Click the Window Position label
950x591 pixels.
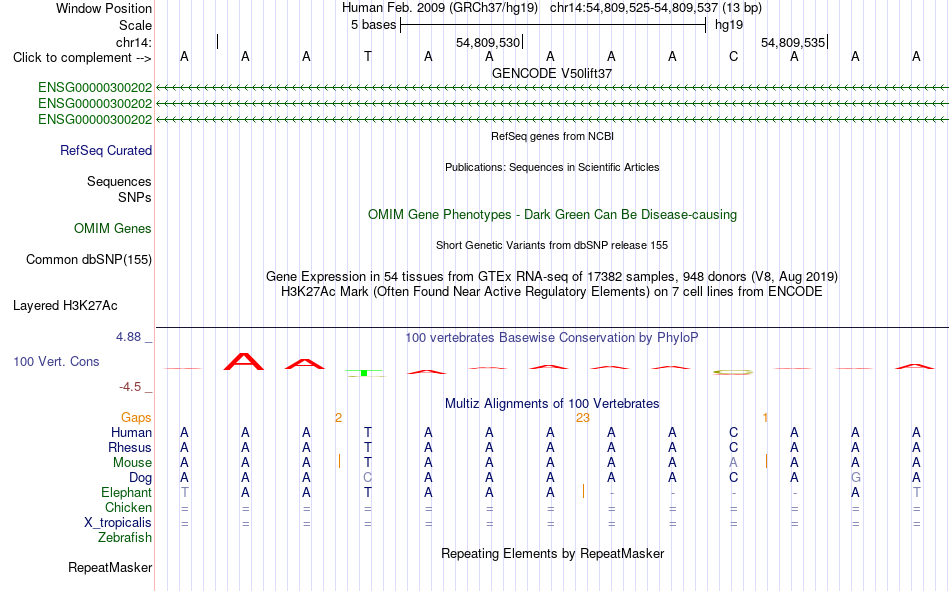coord(104,8)
